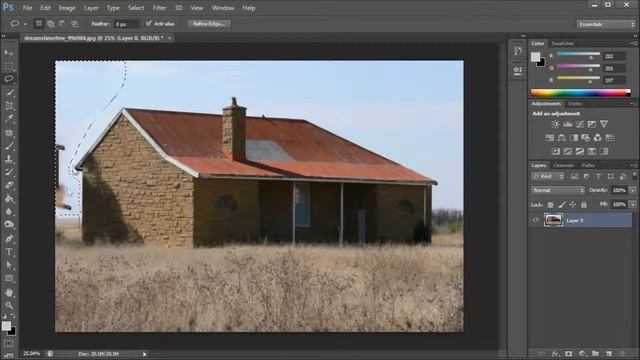Select the Hand tool
This screenshot has height=360, width=640.
coord(9,292)
